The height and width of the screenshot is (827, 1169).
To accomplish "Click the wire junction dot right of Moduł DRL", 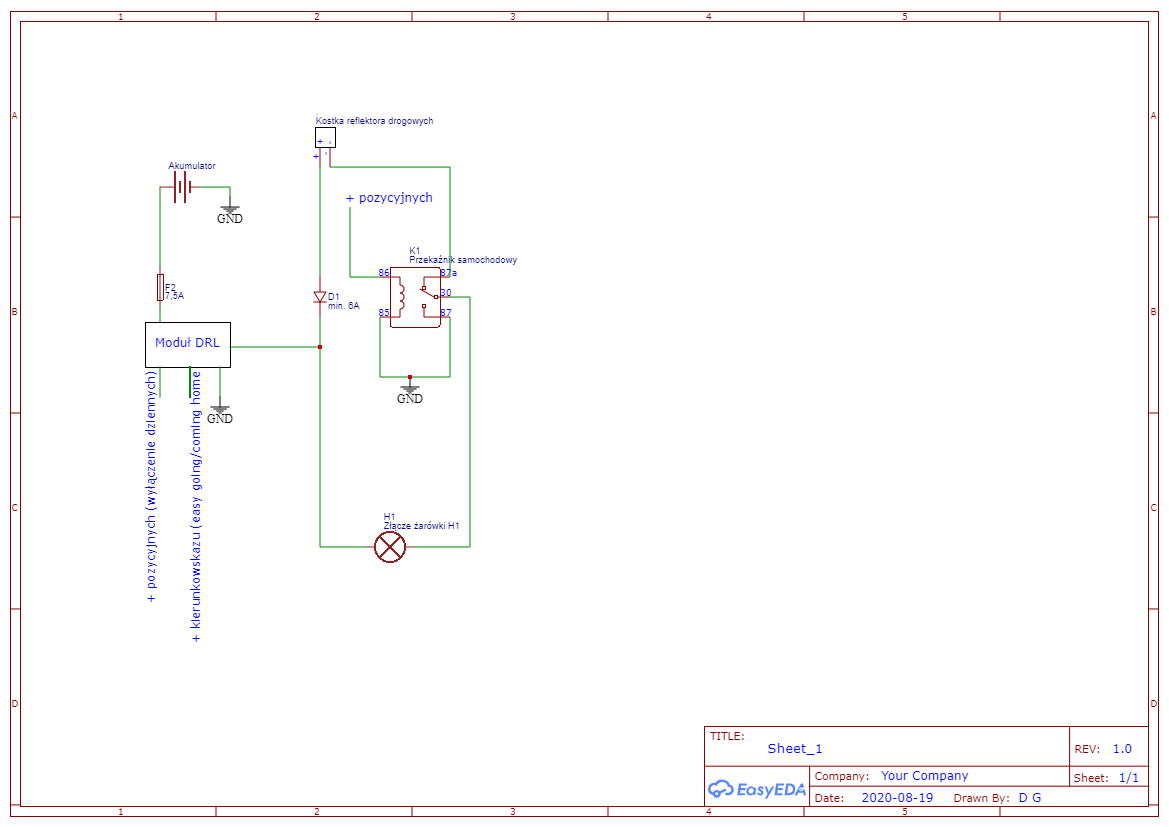I will 320,347.
